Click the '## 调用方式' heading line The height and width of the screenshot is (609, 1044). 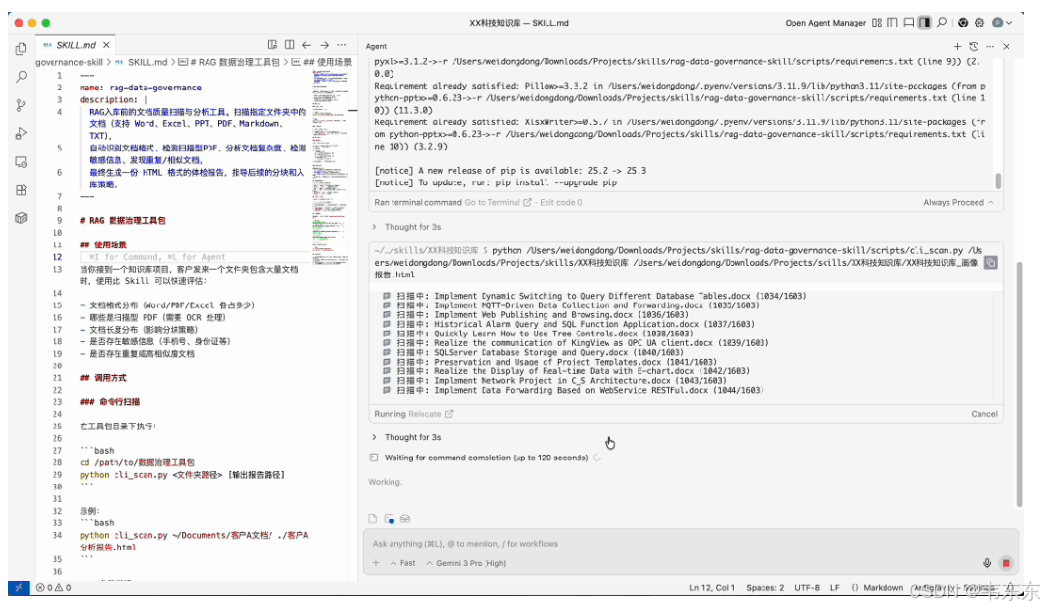pos(103,378)
